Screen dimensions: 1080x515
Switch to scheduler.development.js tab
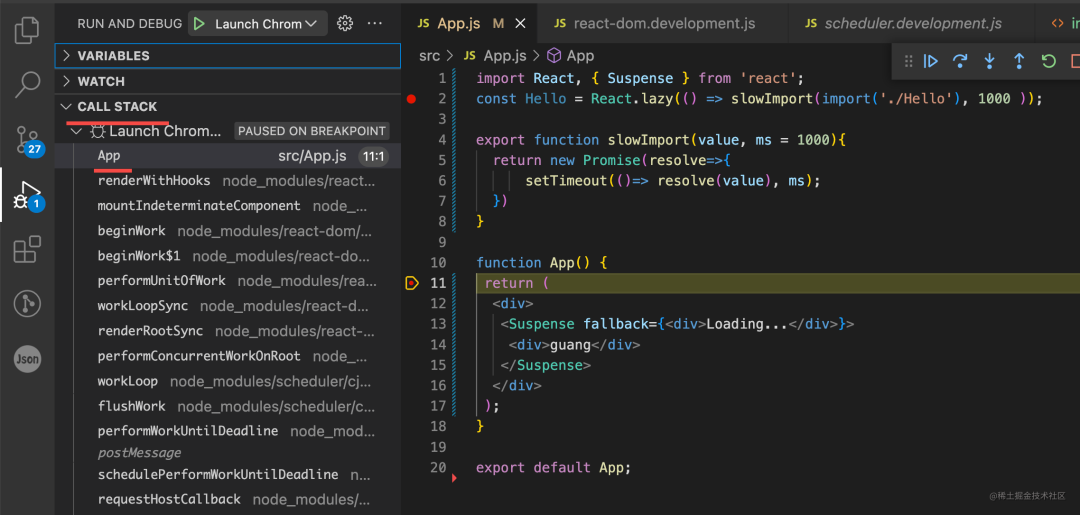(x=913, y=23)
